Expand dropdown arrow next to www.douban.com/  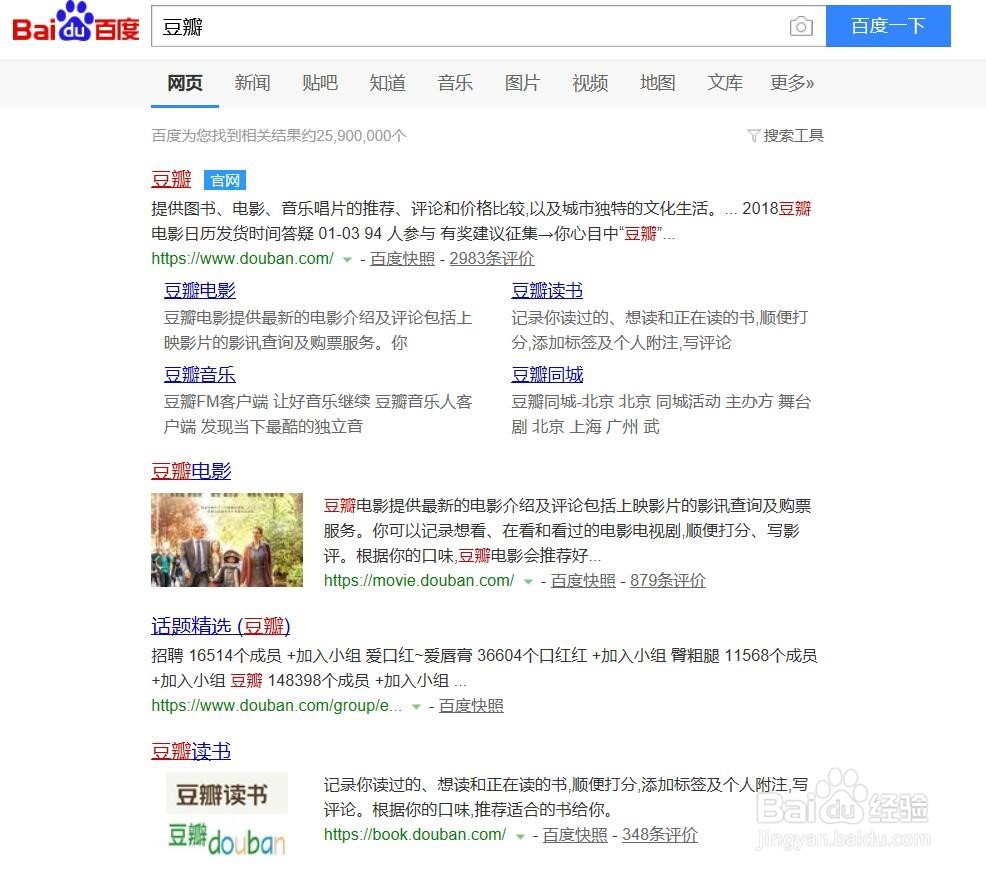coord(347,259)
